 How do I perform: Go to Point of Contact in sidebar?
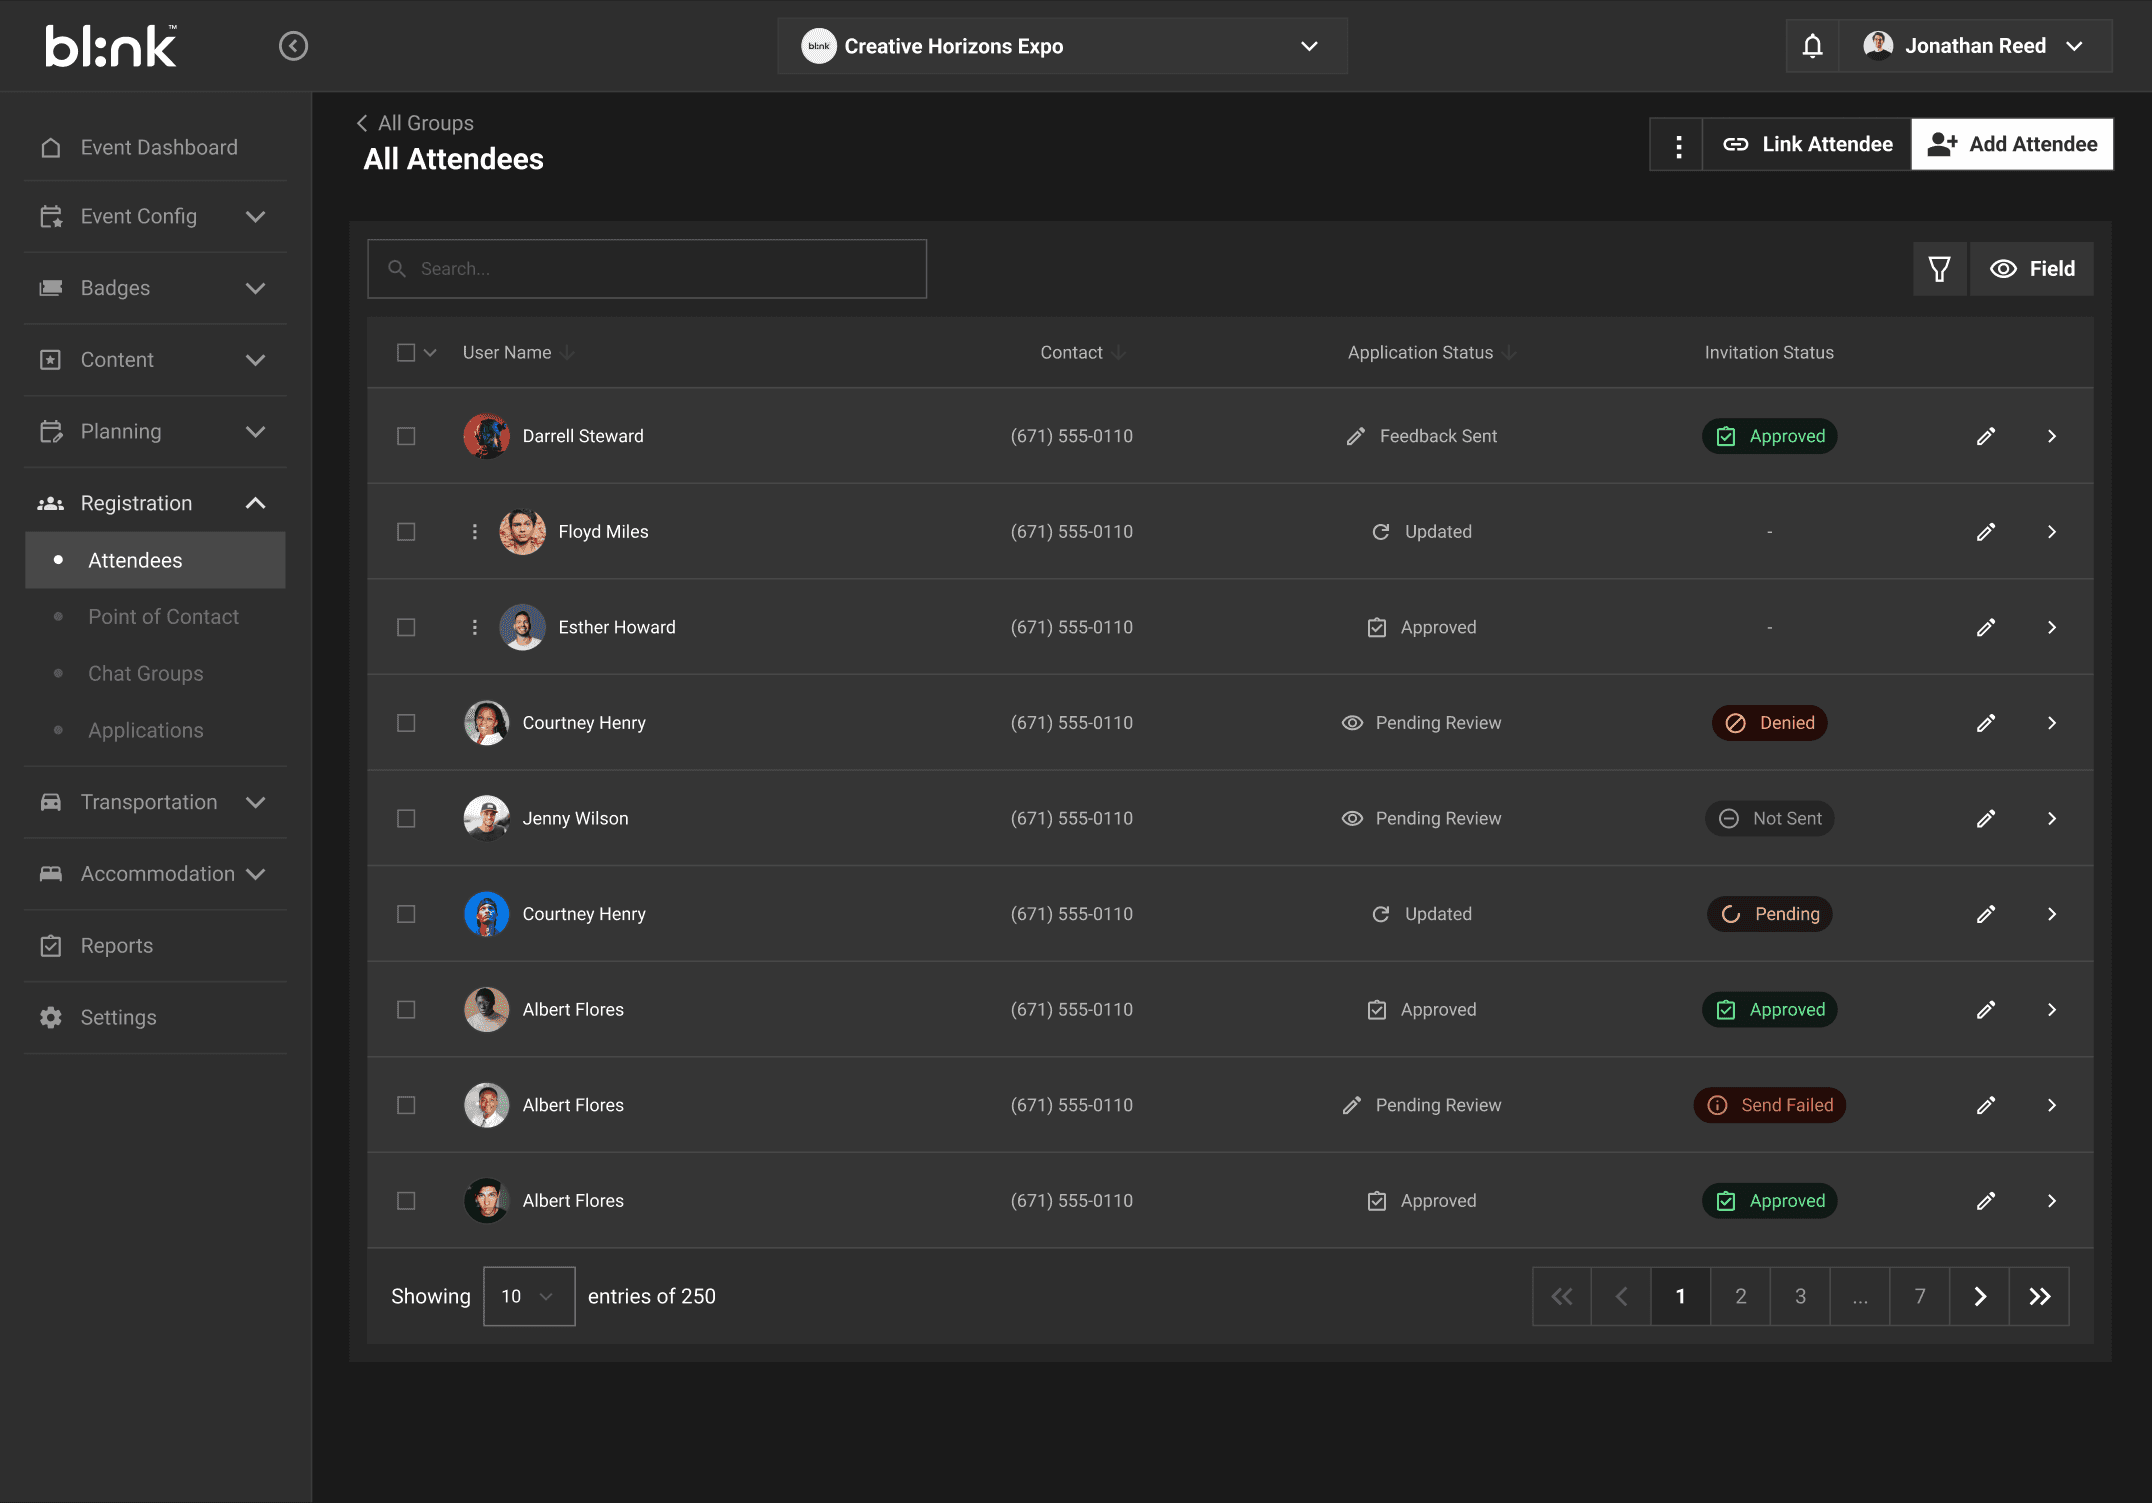(163, 617)
